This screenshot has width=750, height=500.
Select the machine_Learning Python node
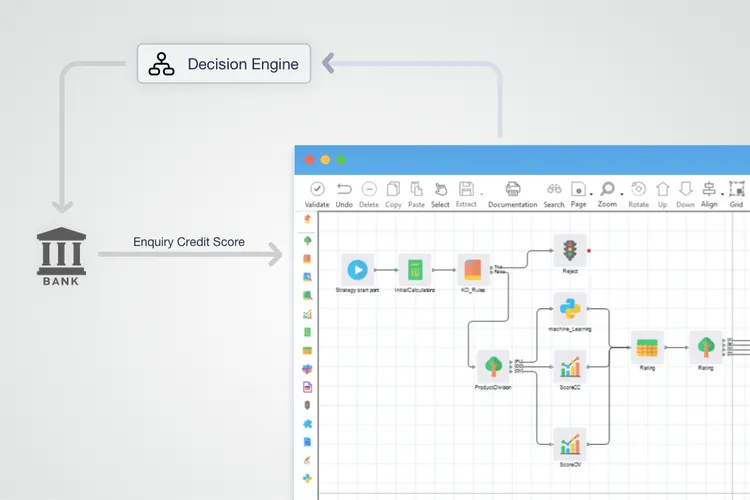click(x=570, y=309)
